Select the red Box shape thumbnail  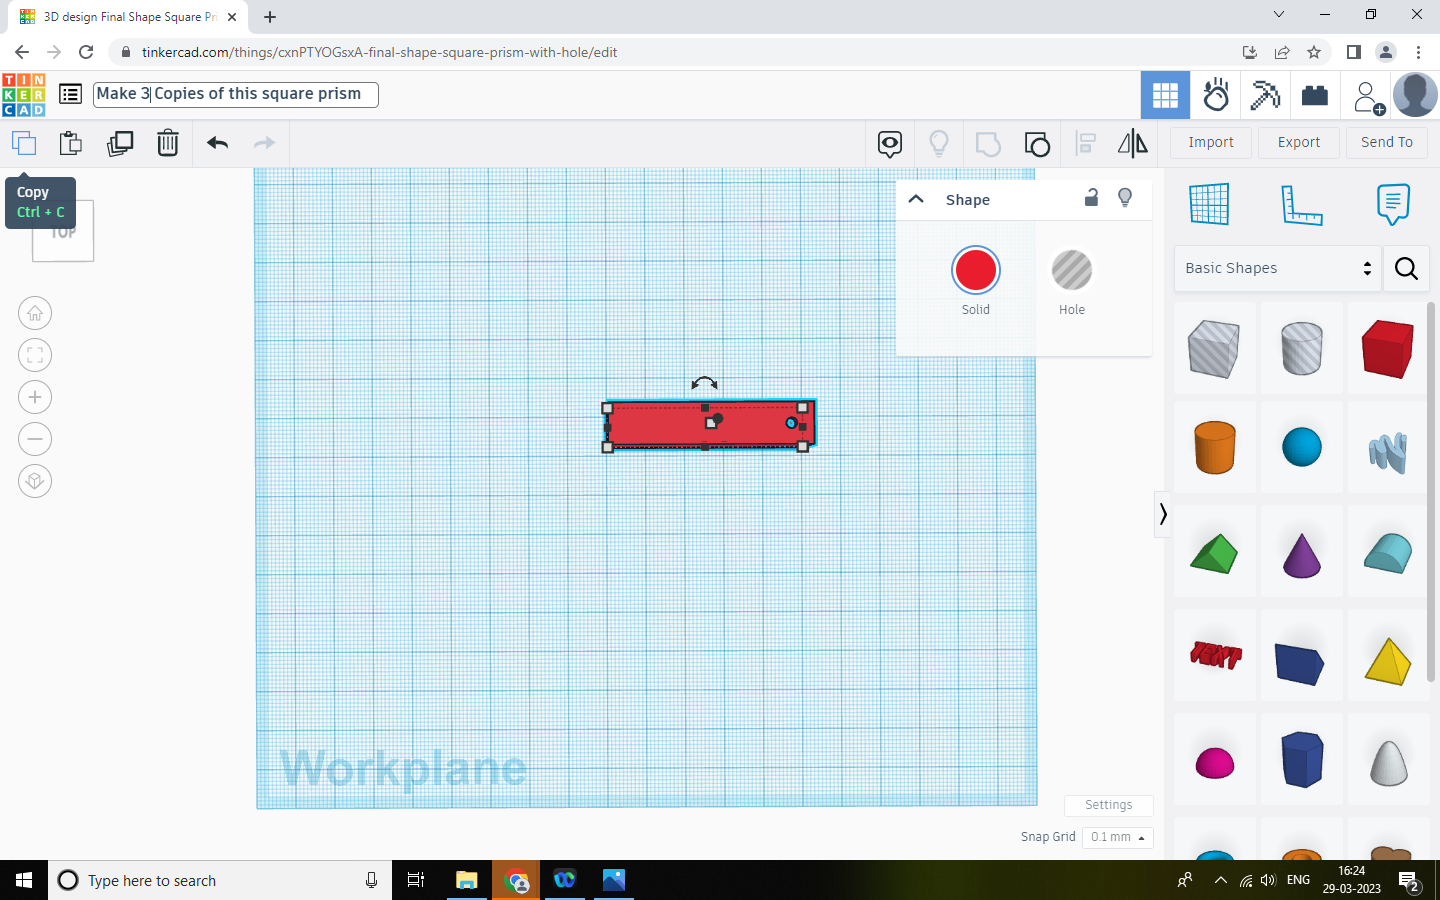coord(1387,349)
